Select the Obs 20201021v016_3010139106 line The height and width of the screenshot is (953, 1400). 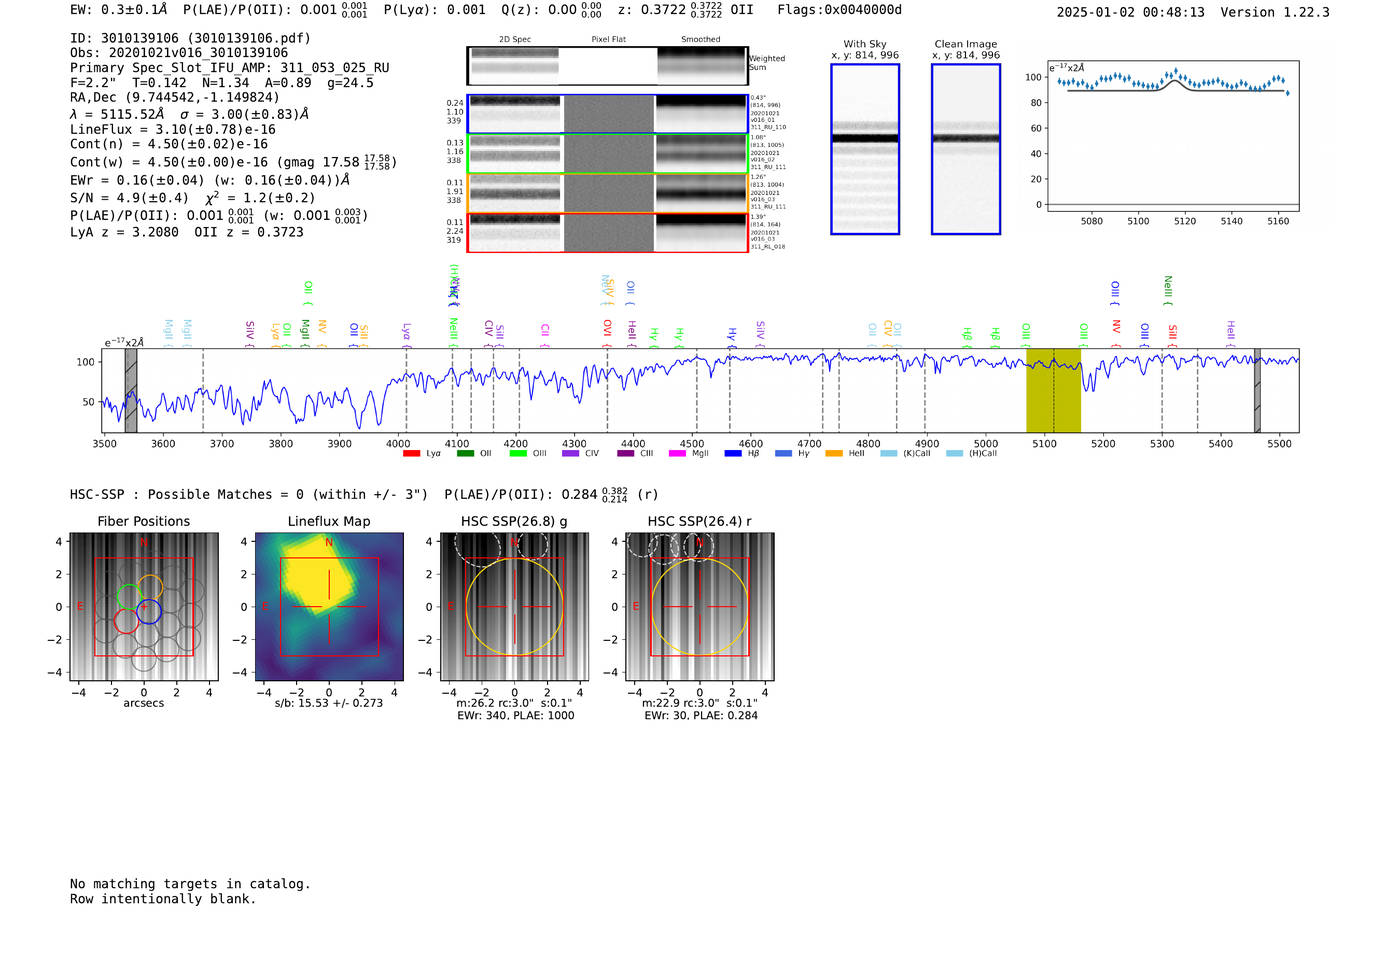pyautogui.click(x=179, y=53)
